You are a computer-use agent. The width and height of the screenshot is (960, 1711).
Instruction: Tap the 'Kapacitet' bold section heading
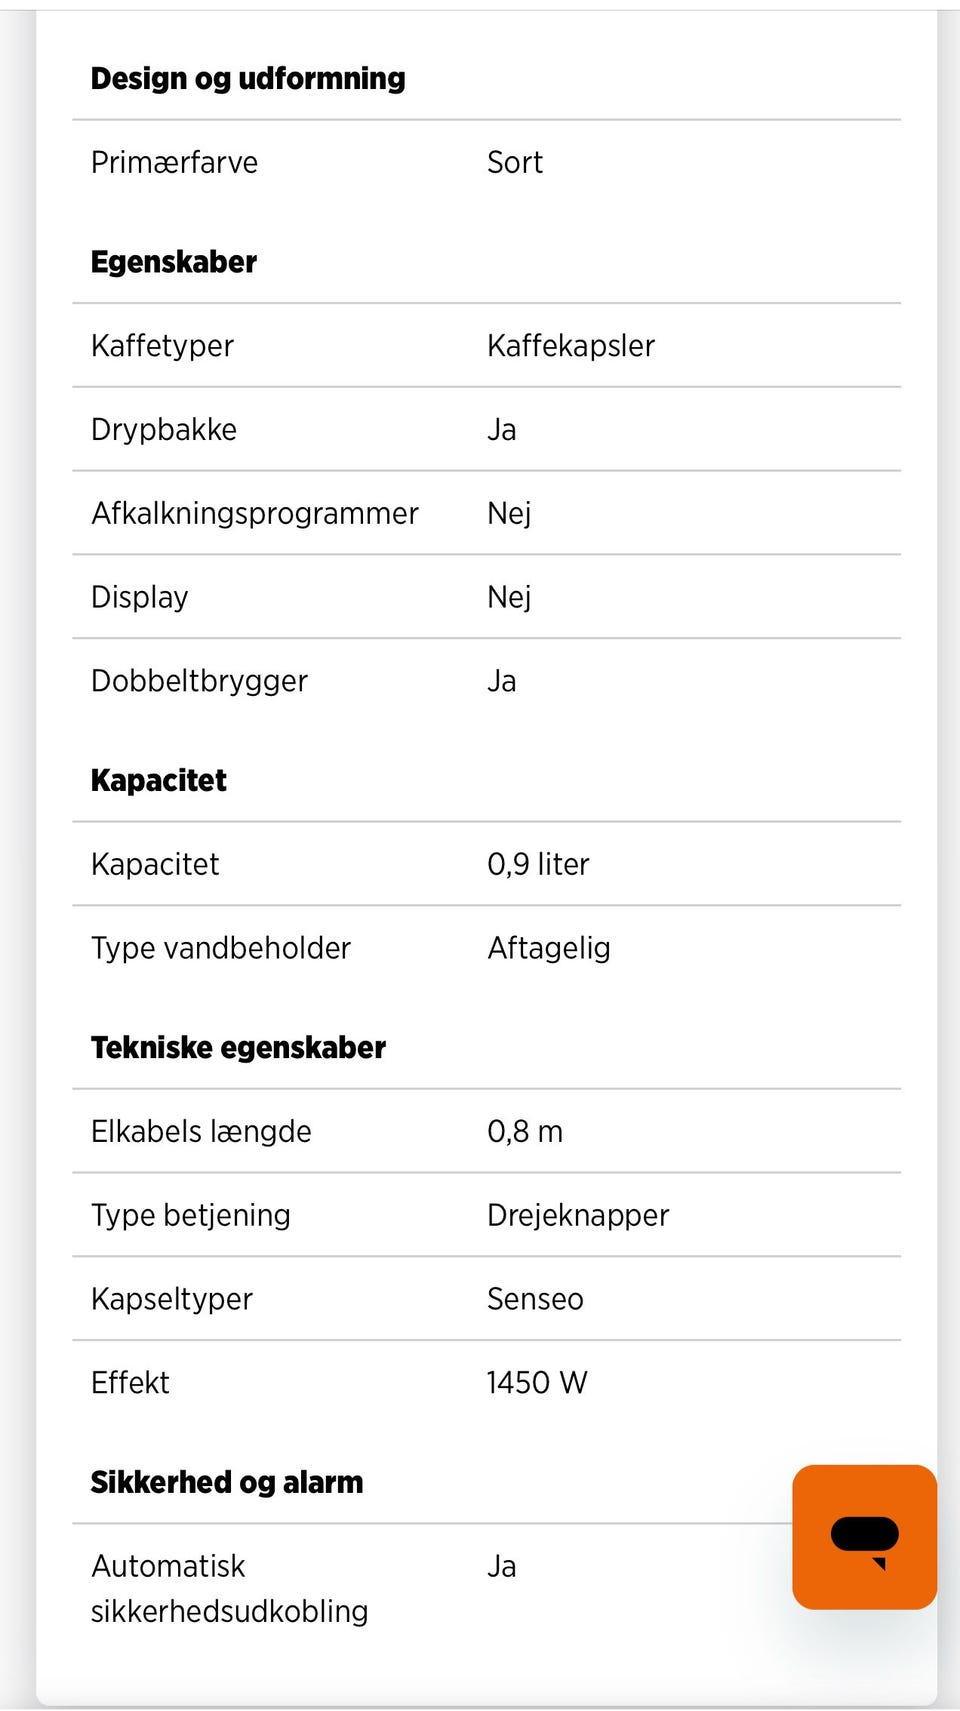pos(159,780)
